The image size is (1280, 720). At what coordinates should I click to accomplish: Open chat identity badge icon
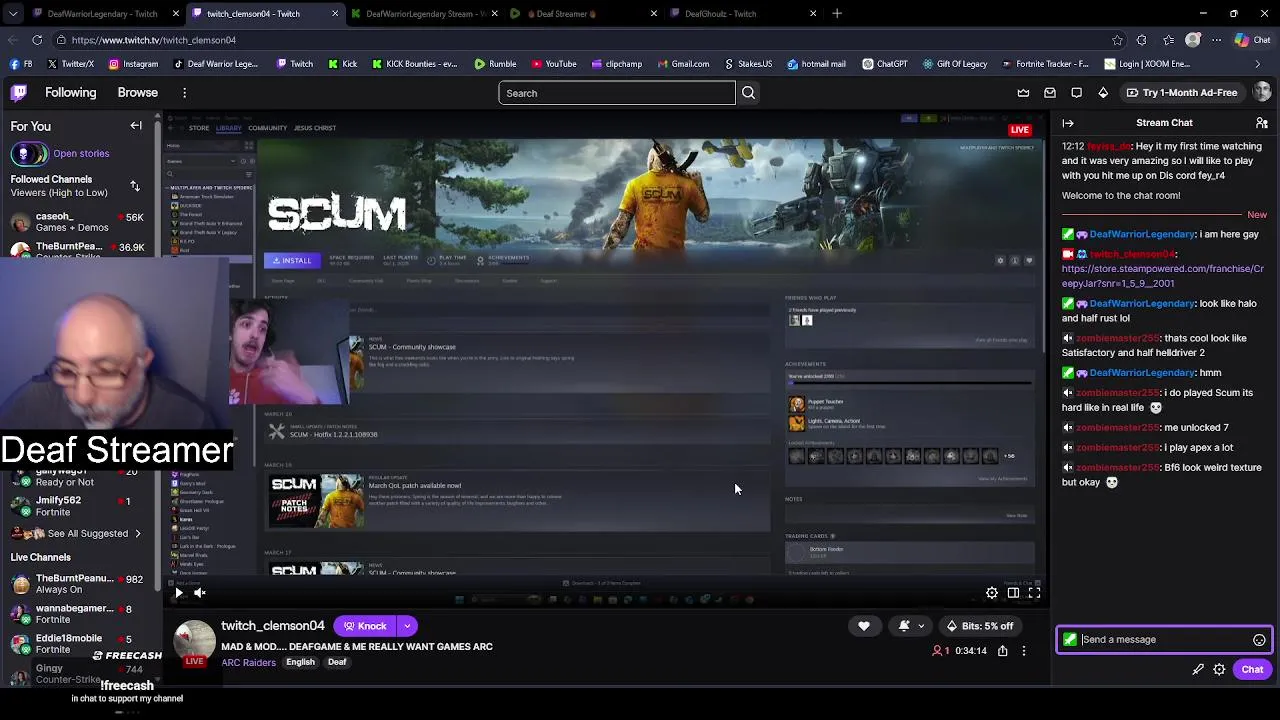point(1070,640)
